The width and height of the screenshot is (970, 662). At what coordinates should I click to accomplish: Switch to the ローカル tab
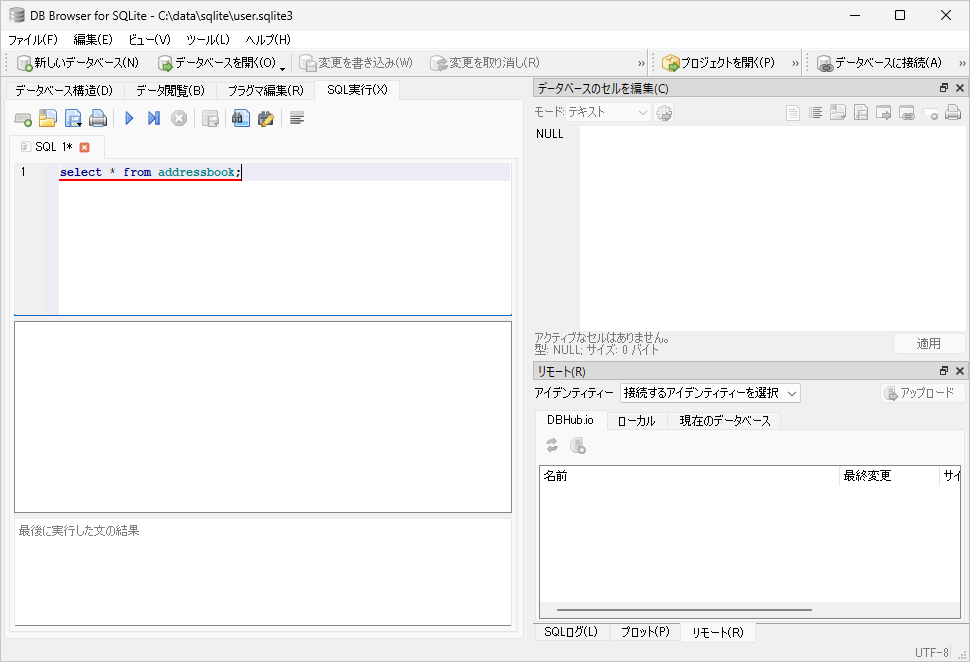(638, 420)
